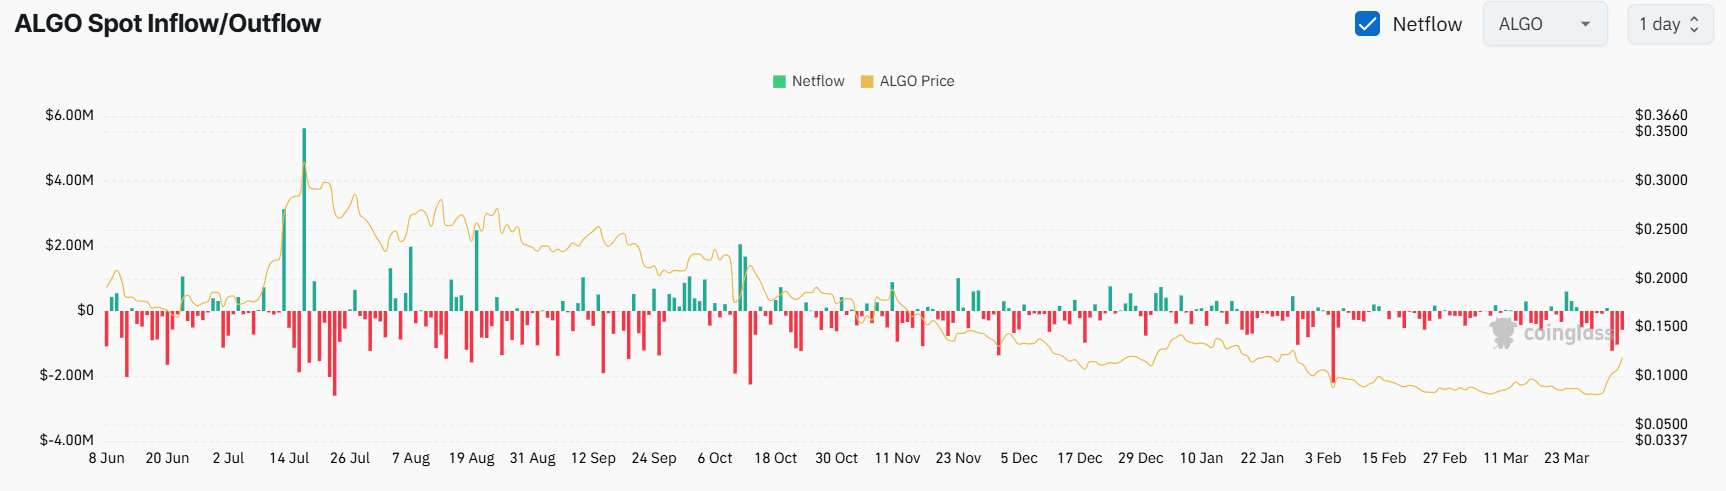
Task: Click the yellow ALGO Price legend swatch
Action: (x=867, y=81)
